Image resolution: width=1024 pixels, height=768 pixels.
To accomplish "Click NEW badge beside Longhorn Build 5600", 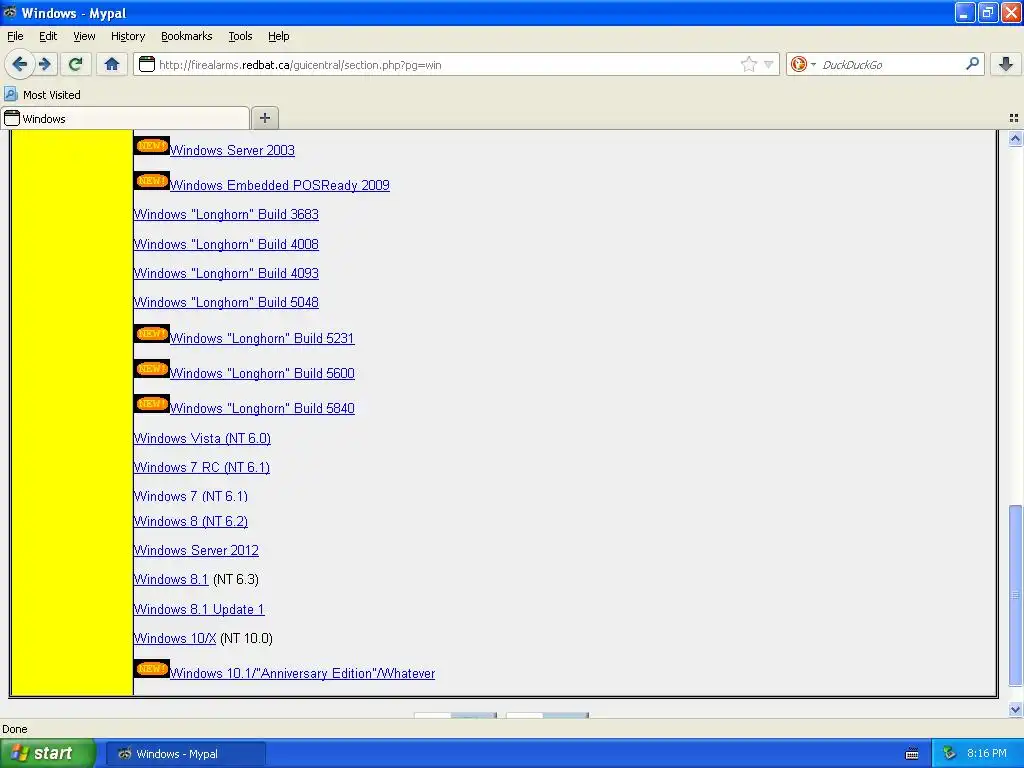I will pos(152,369).
